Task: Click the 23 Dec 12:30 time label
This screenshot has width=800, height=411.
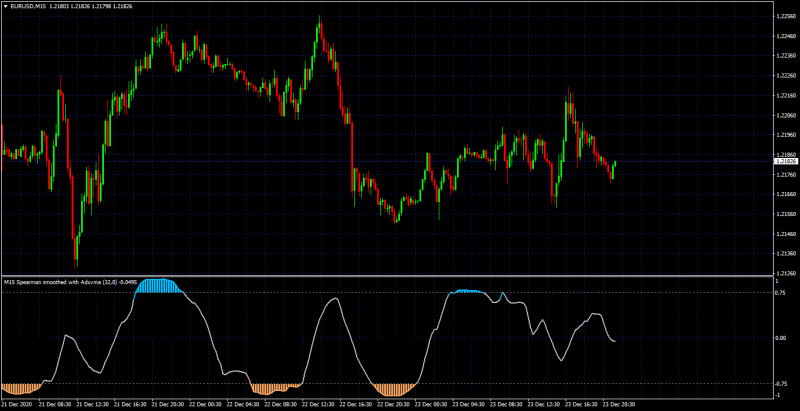Action: (546, 403)
